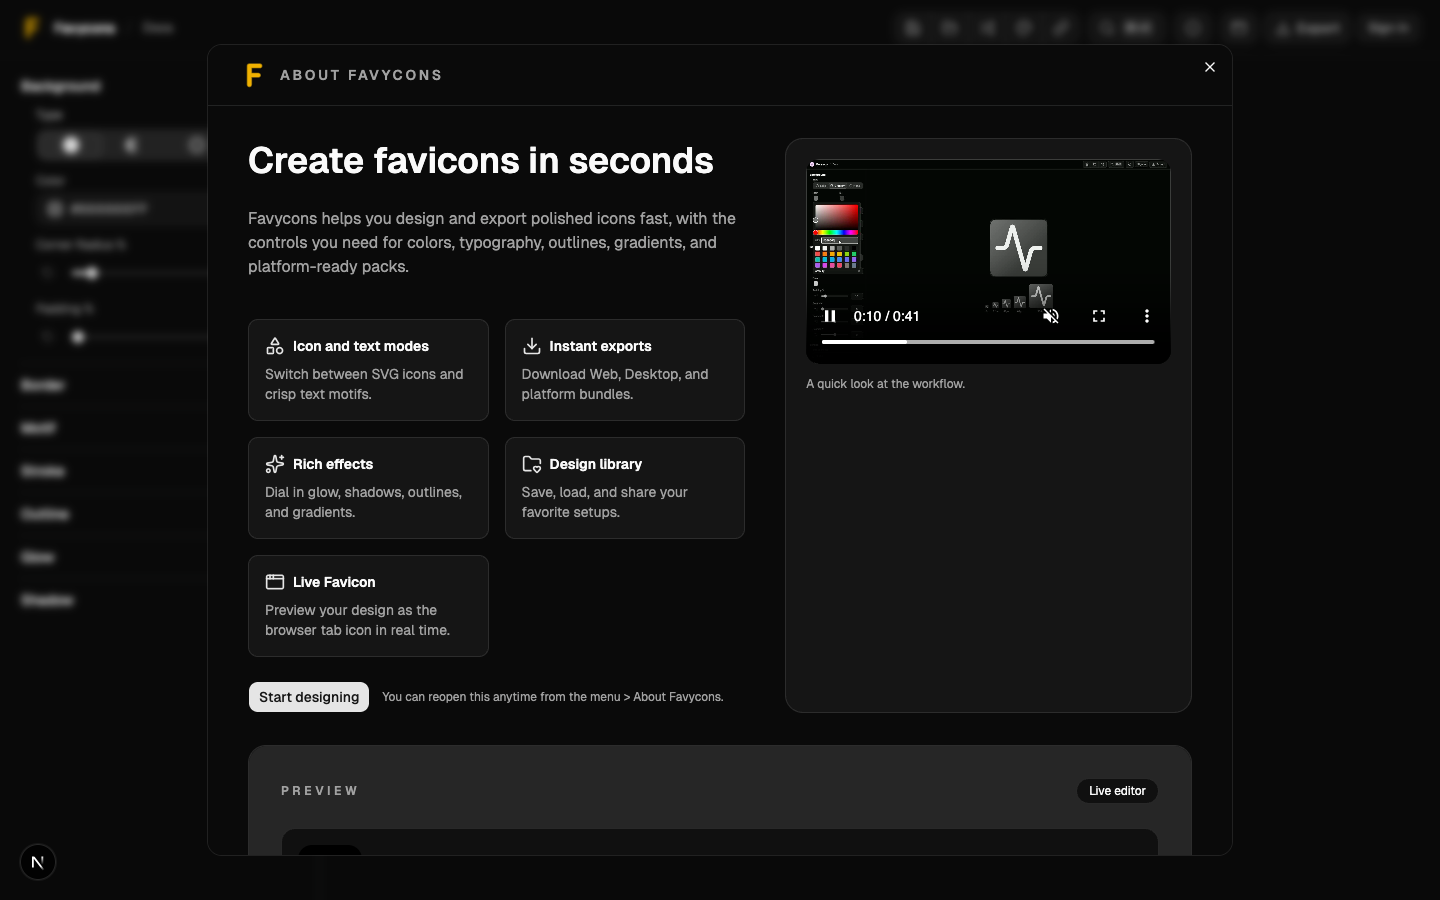Image resolution: width=1440 pixels, height=900 pixels.
Task: Click the Start designing button
Action: point(308,697)
